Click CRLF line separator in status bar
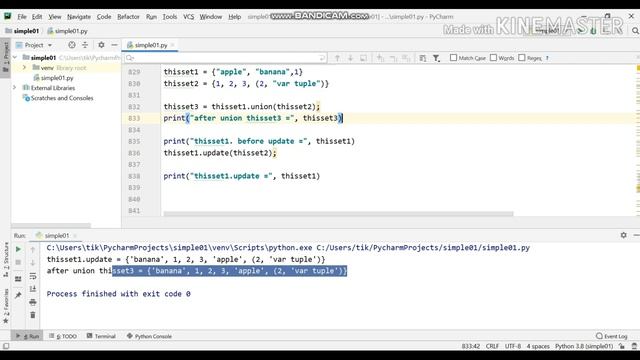640x360 pixels. (x=492, y=346)
